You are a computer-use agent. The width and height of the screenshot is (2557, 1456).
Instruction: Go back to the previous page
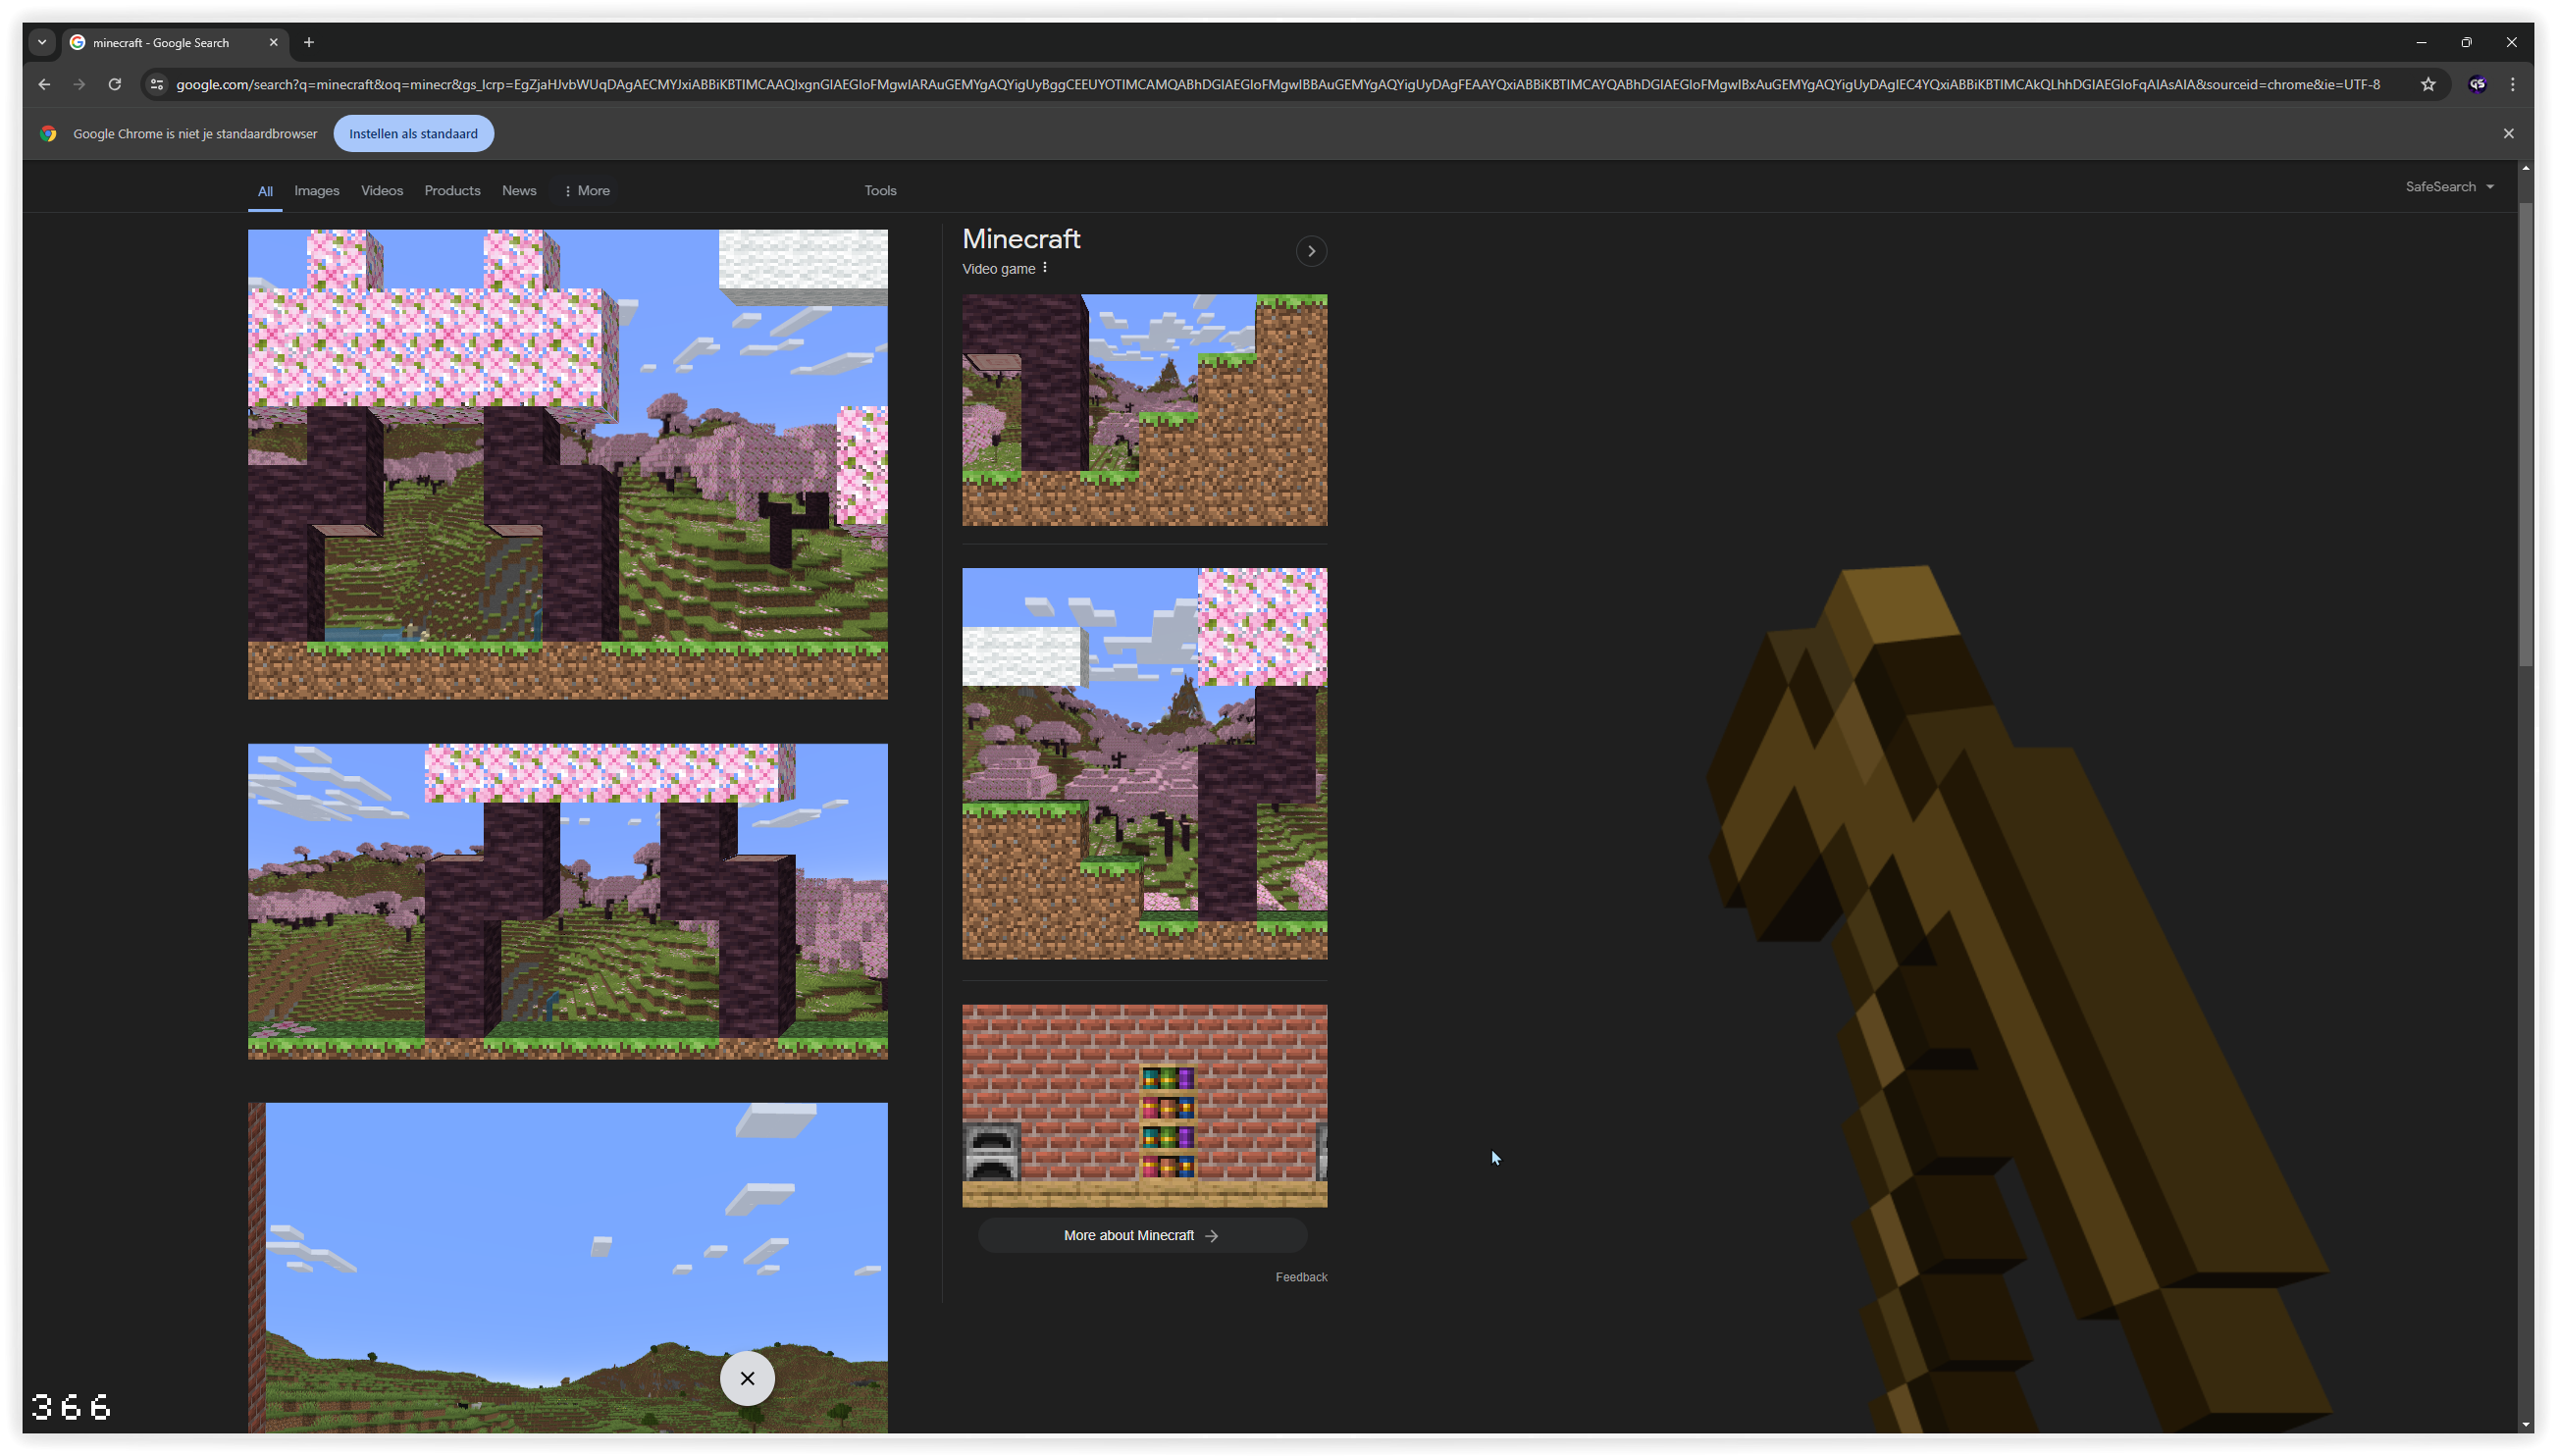[x=44, y=84]
